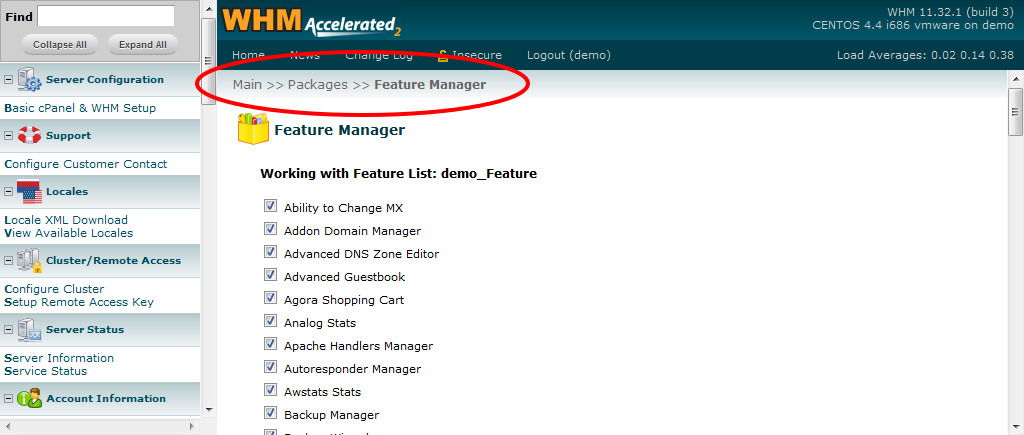Click the Cluster/Remote Access servers icon
Viewport: 1024px width, 435px height.
click(x=29, y=261)
